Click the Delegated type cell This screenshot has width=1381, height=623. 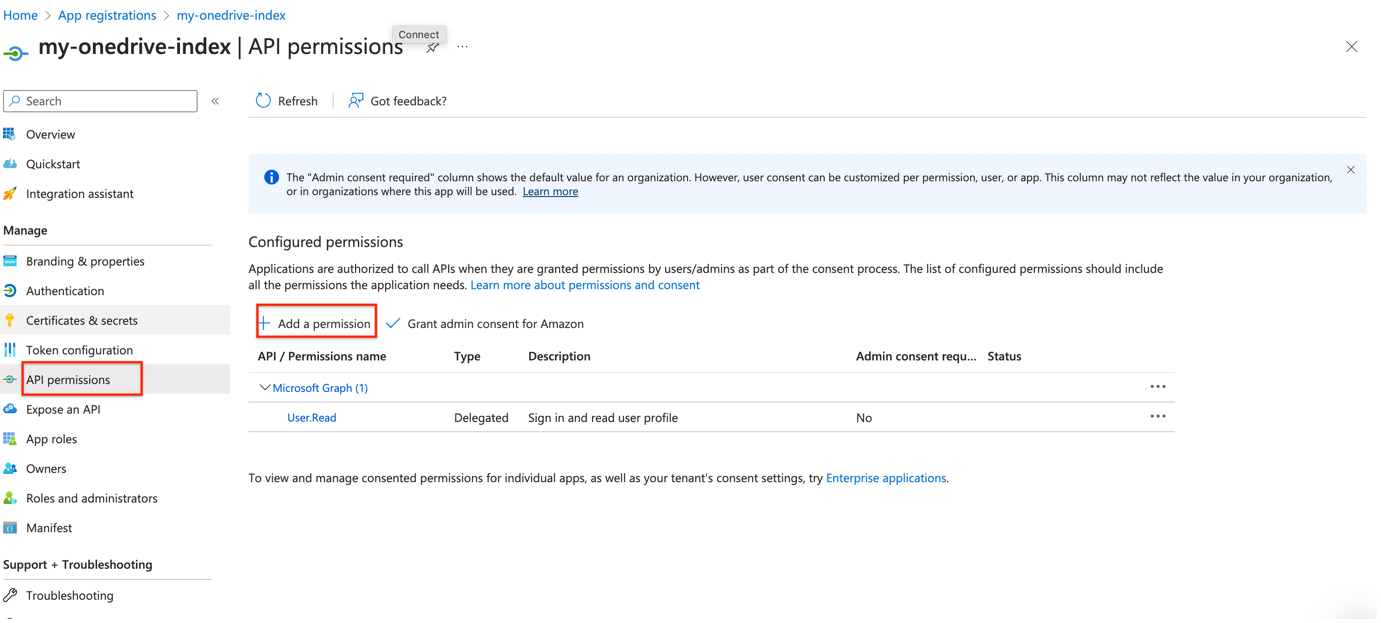point(481,418)
